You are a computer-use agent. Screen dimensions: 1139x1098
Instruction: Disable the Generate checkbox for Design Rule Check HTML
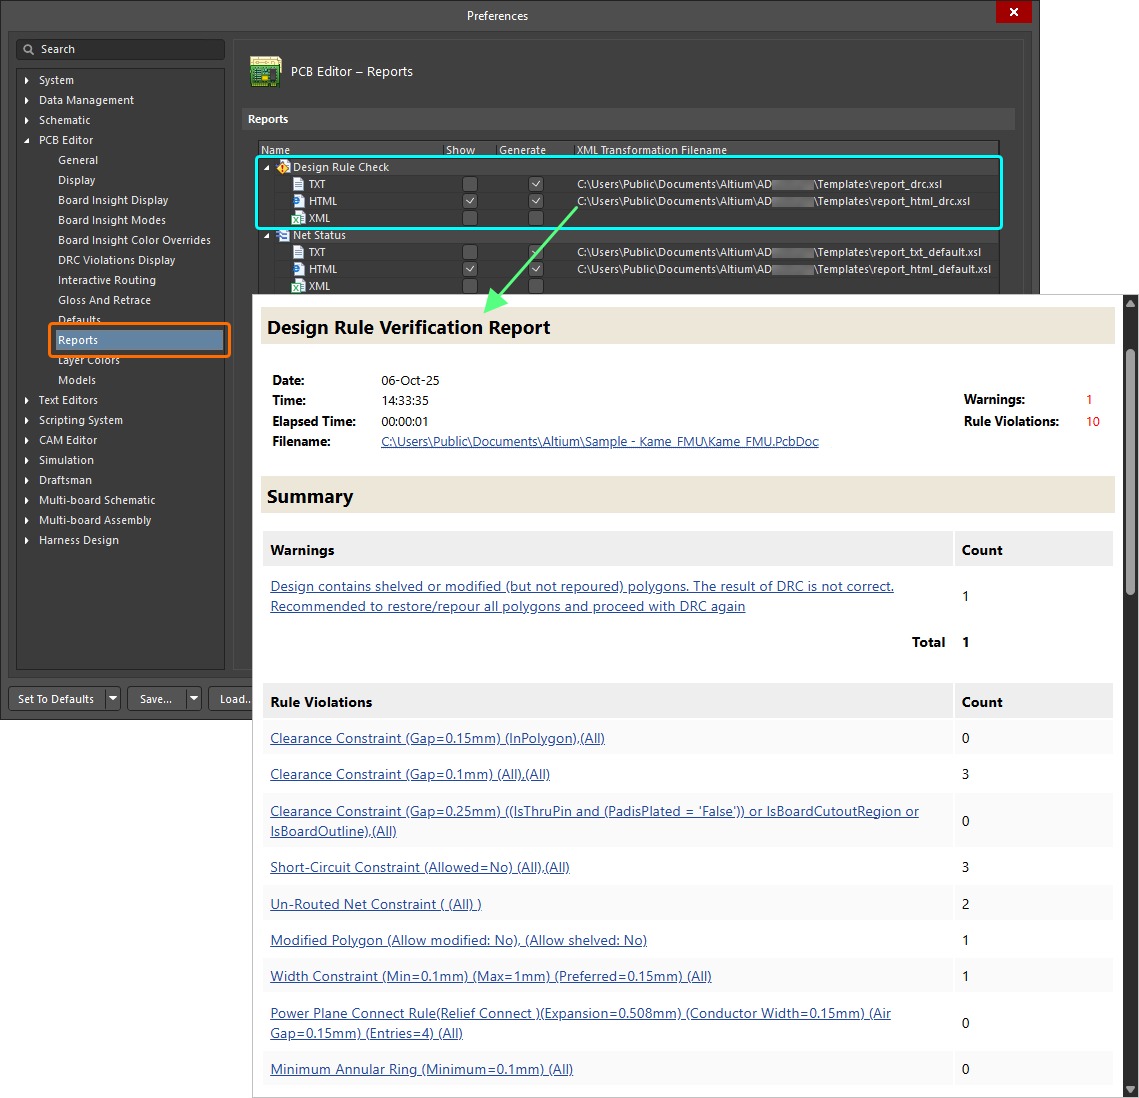click(535, 201)
